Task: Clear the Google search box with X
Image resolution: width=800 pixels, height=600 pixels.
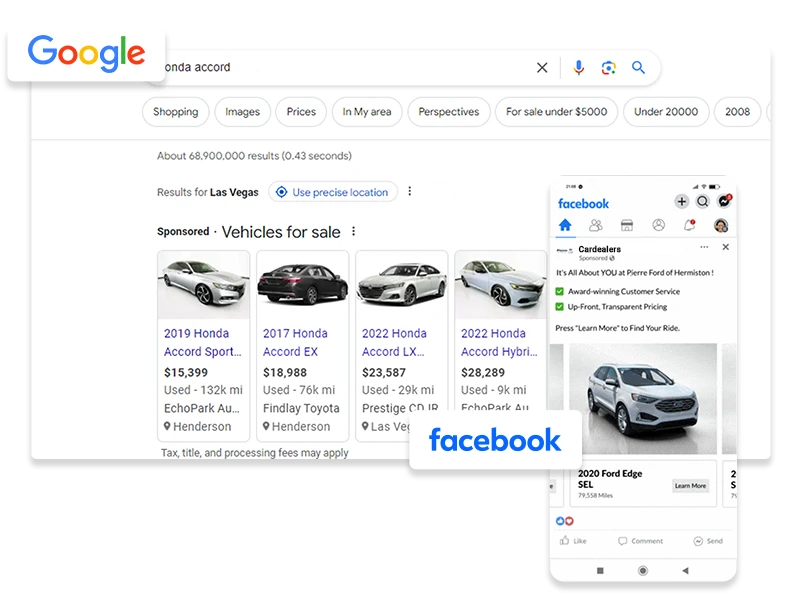Action: (542, 67)
